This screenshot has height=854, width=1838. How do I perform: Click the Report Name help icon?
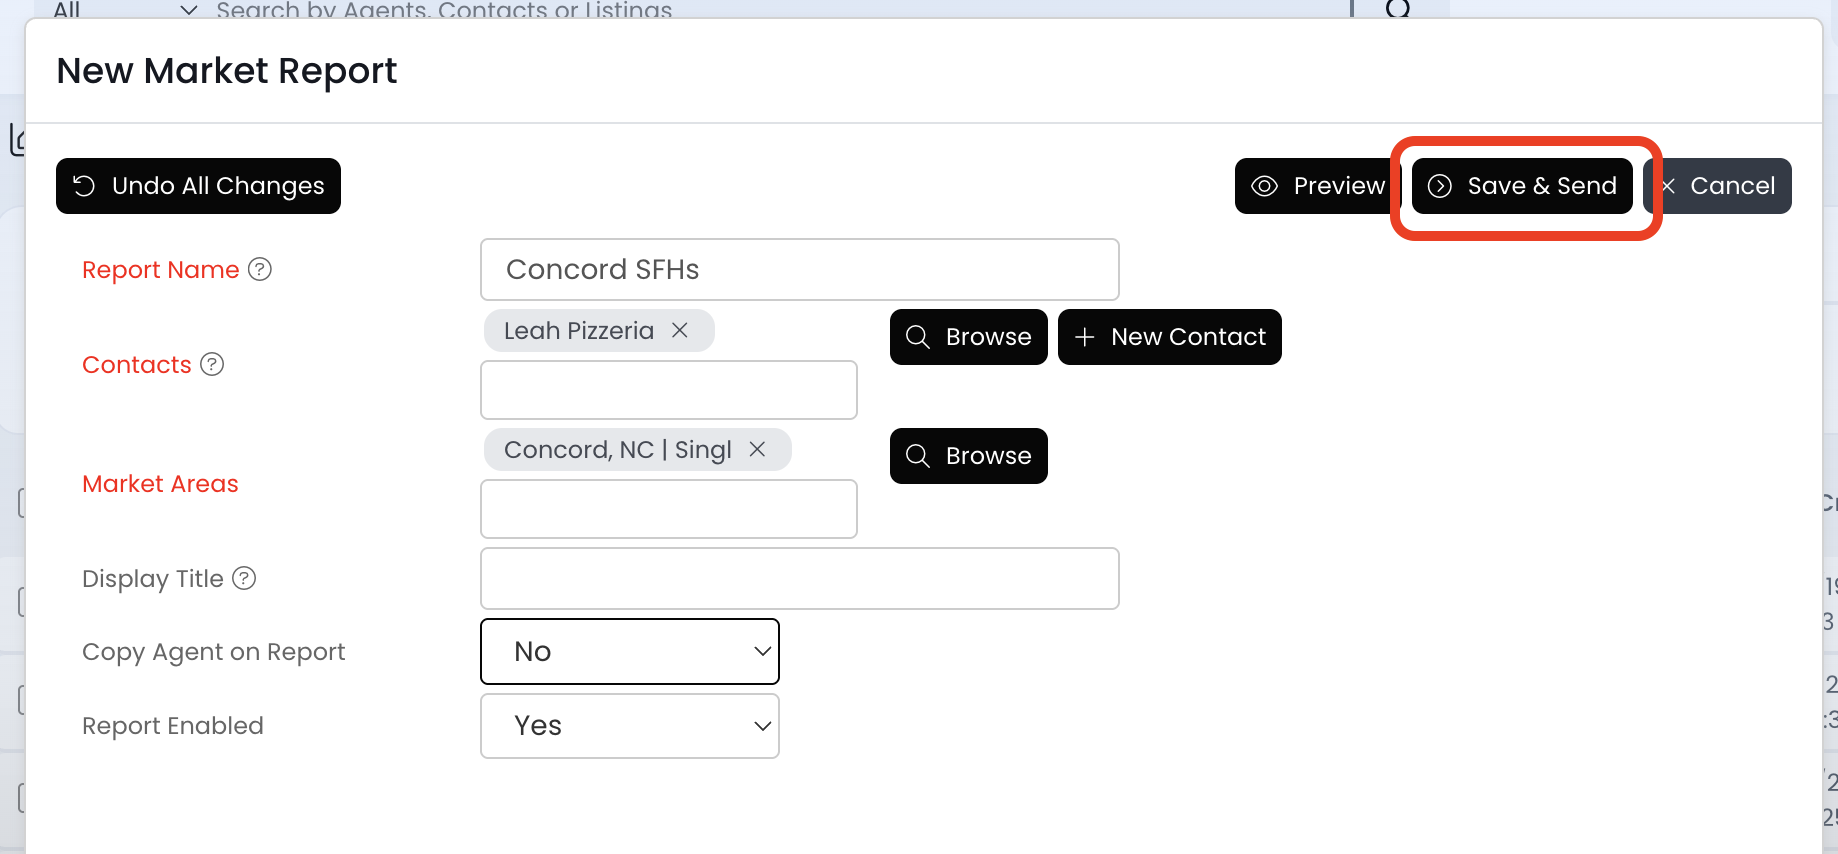[260, 269]
